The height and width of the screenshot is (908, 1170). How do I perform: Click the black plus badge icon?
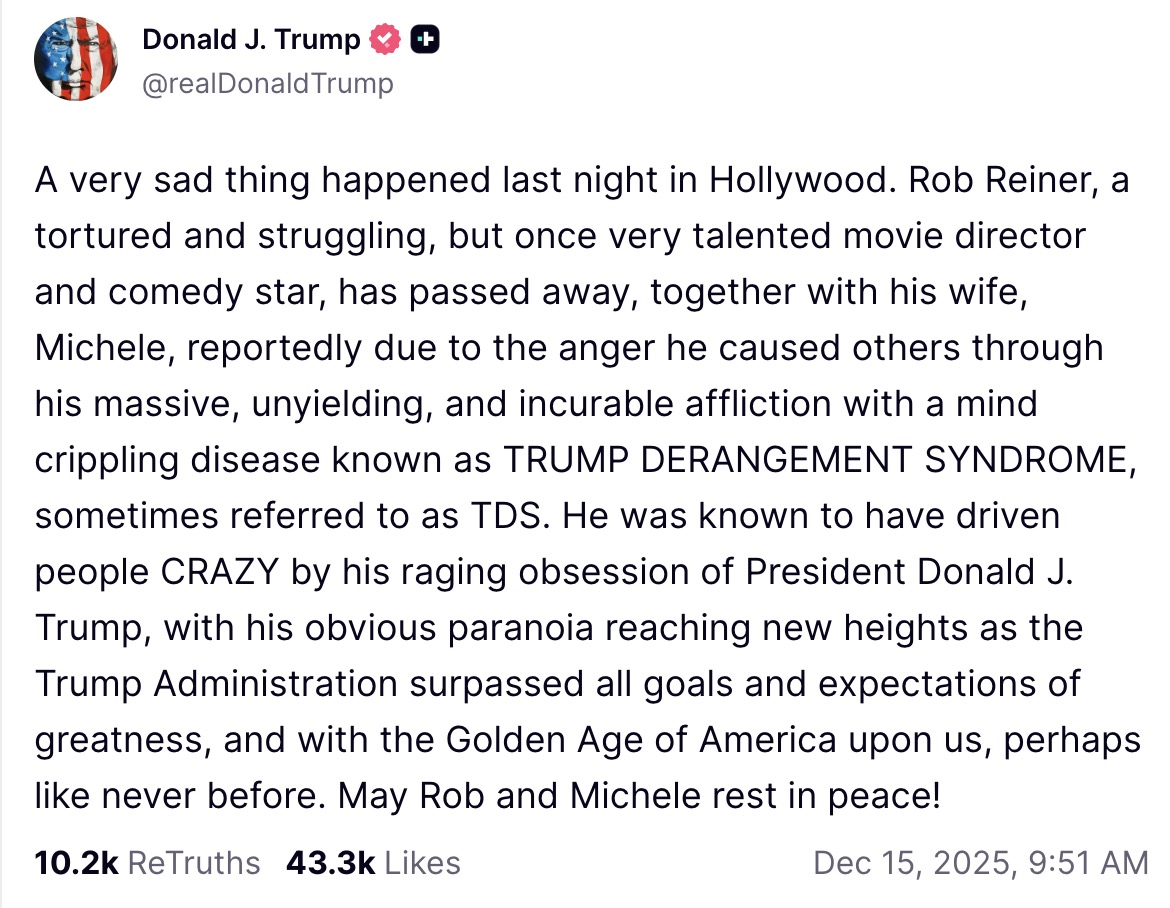[425, 40]
